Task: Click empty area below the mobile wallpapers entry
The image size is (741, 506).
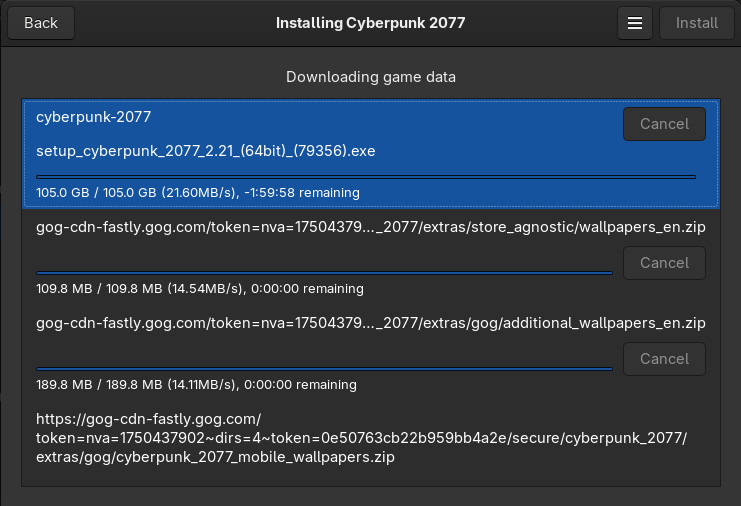Action: point(370,476)
